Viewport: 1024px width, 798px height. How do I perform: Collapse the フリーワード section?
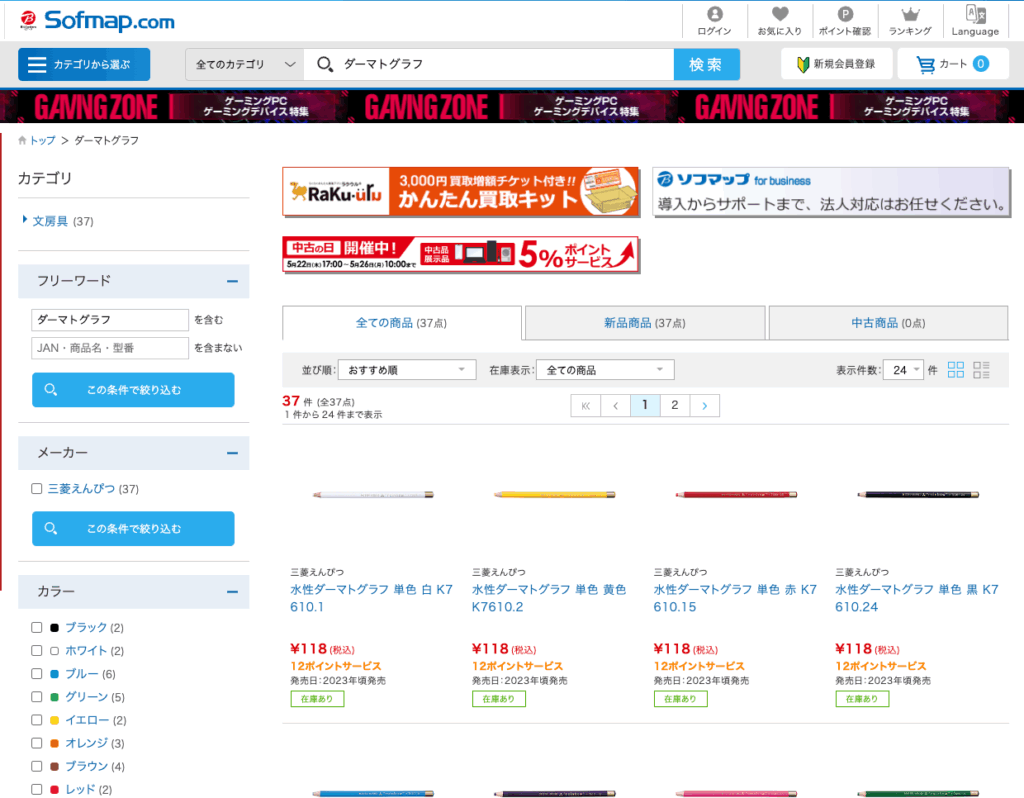pos(232,281)
